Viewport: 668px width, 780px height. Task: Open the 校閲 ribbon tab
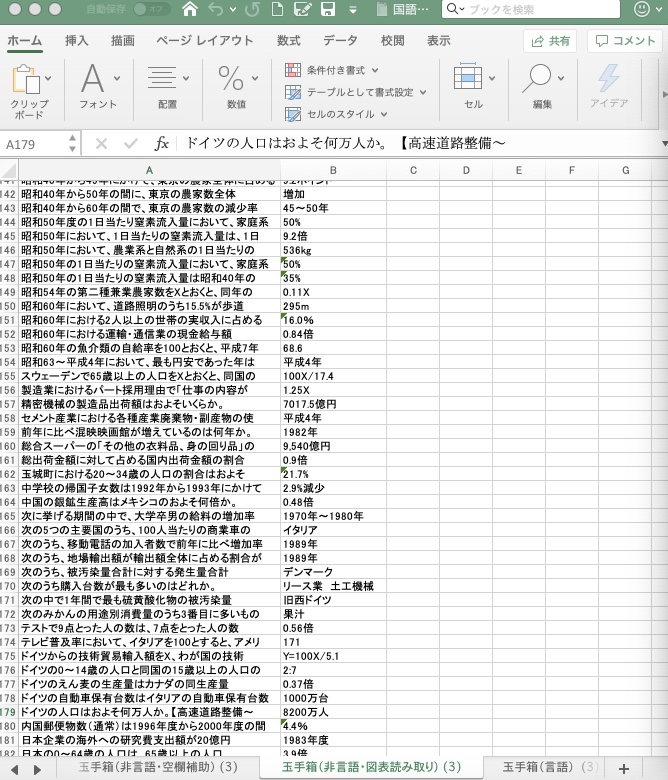pyautogui.click(x=392, y=40)
